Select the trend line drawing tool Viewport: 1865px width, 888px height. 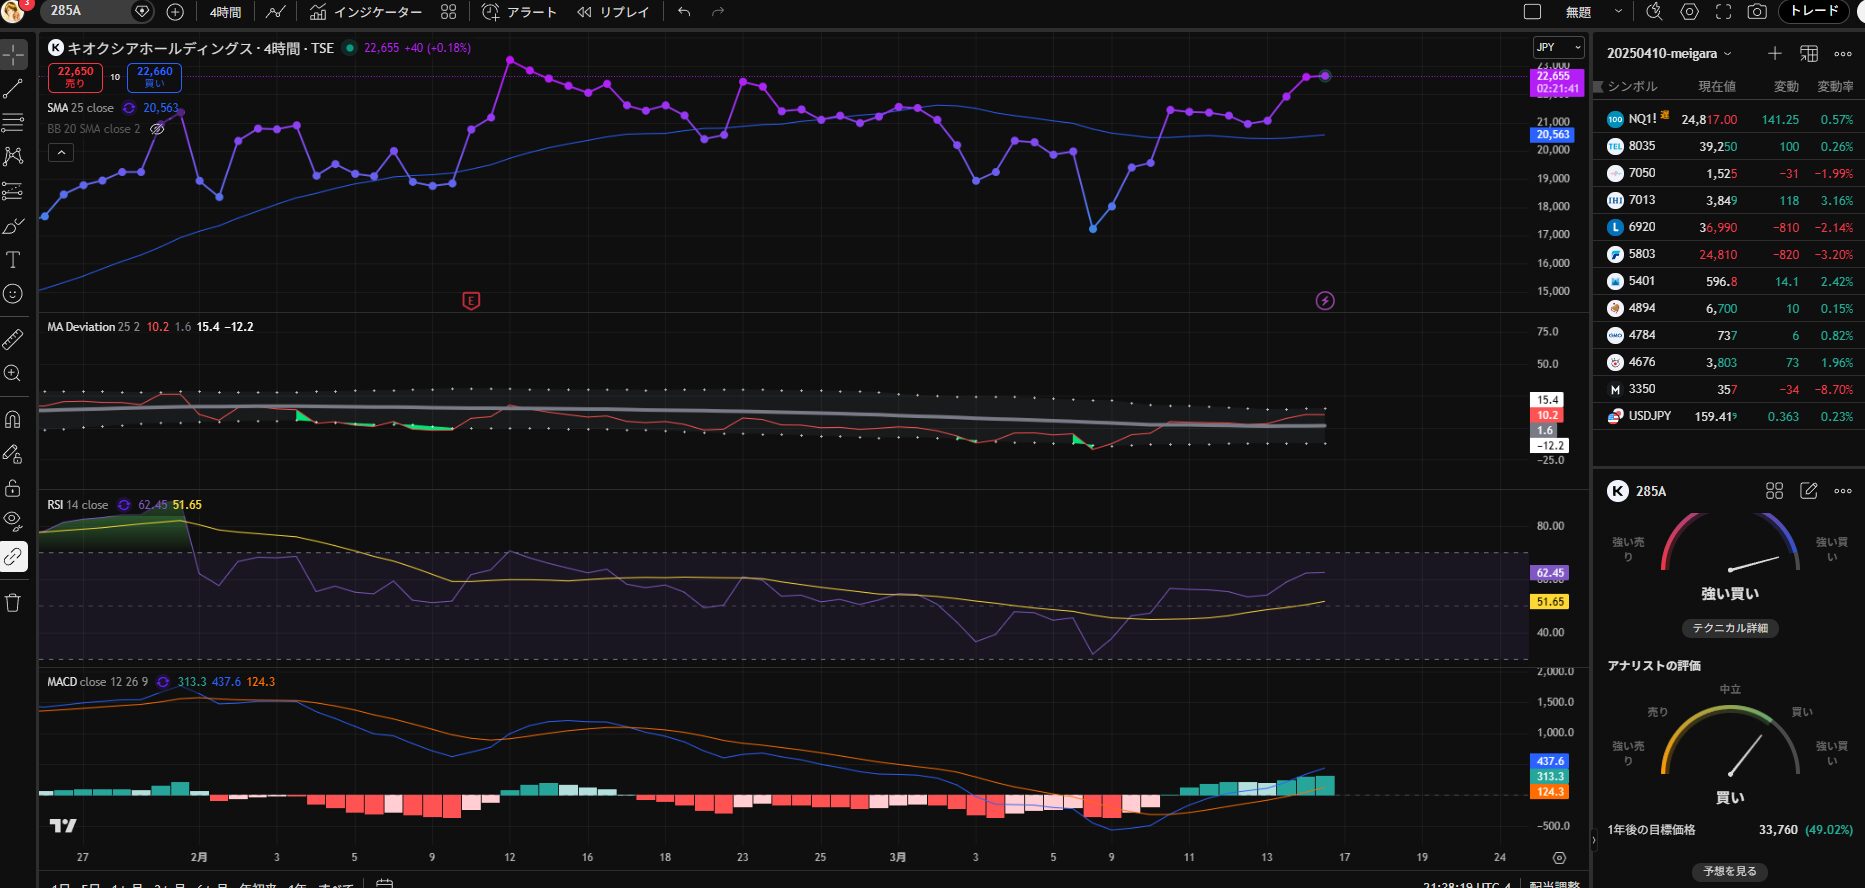point(13,90)
